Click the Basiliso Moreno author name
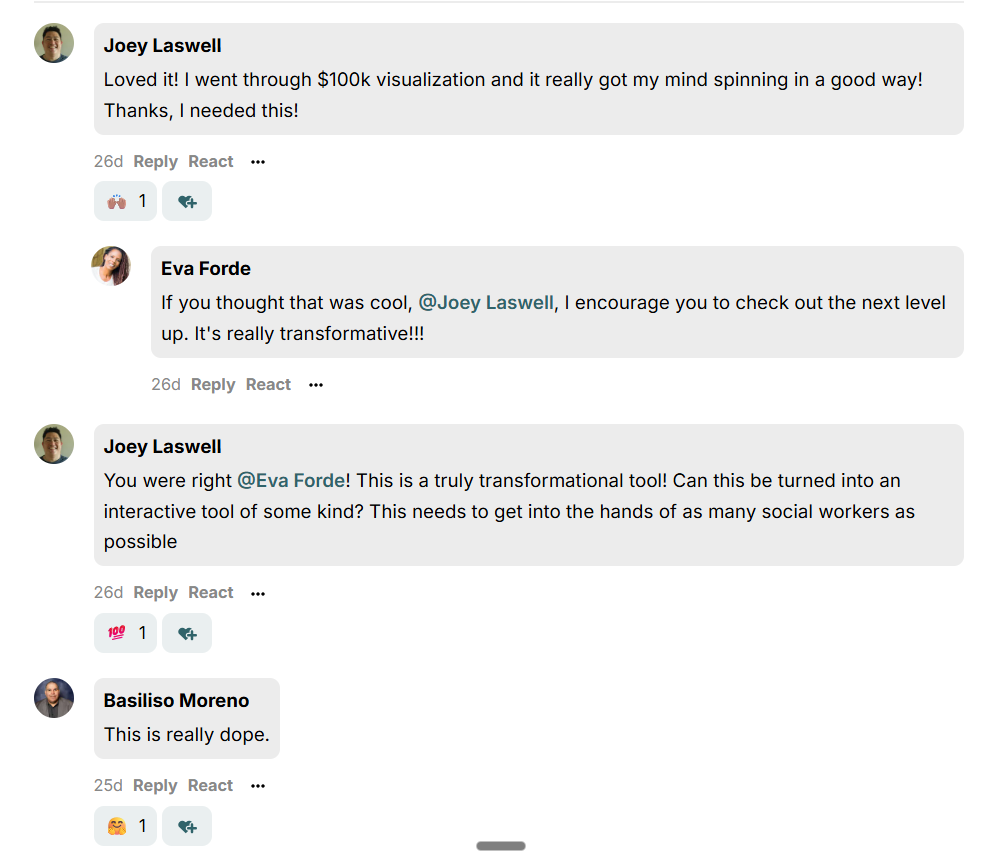This screenshot has height=851, width=998. click(x=176, y=700)
